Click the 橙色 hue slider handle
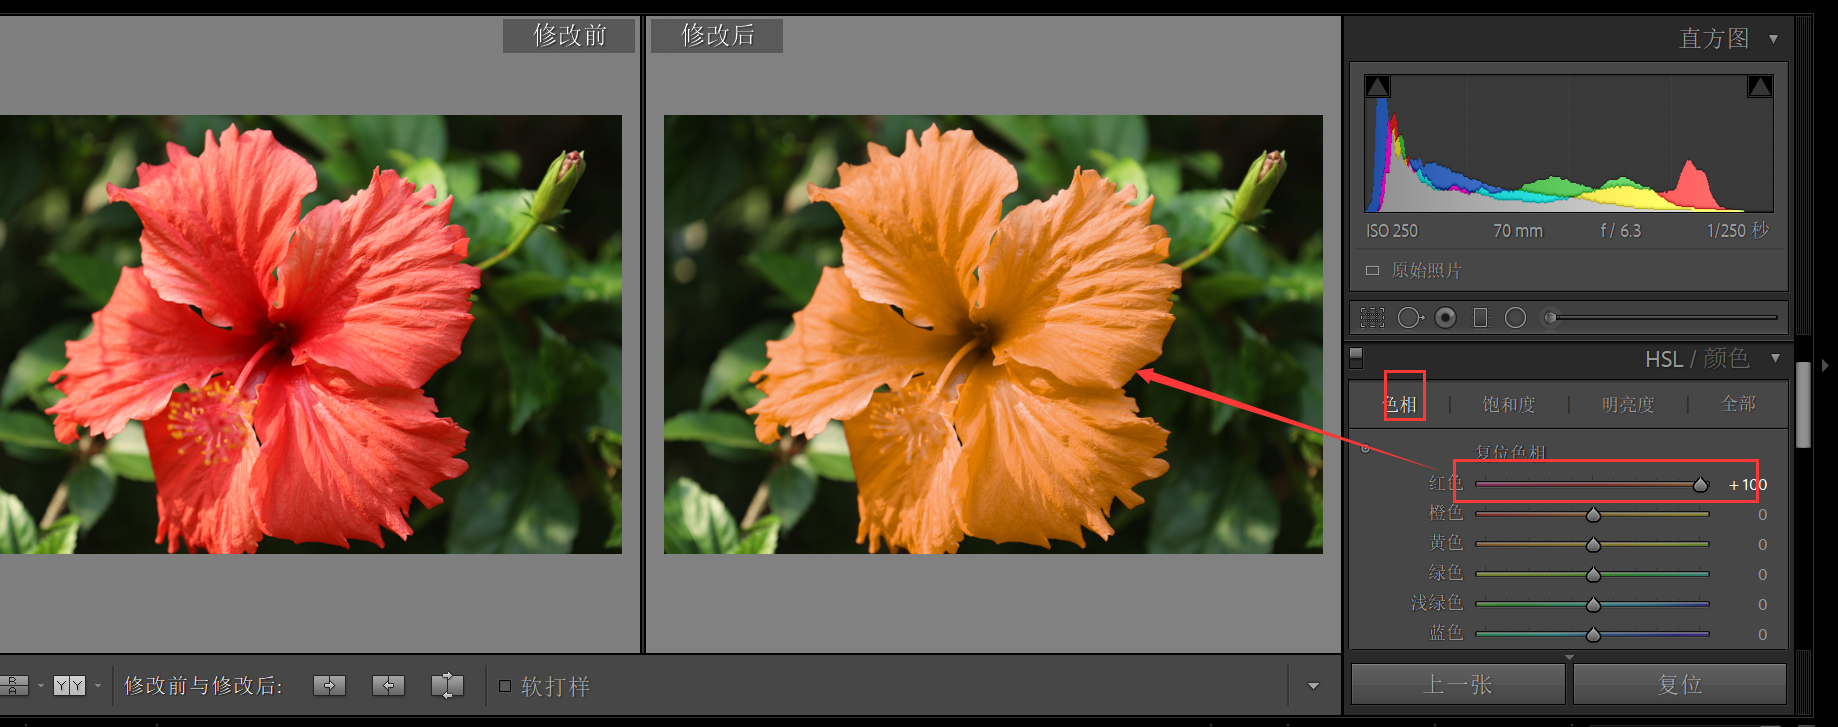 tap(1593, 514)
